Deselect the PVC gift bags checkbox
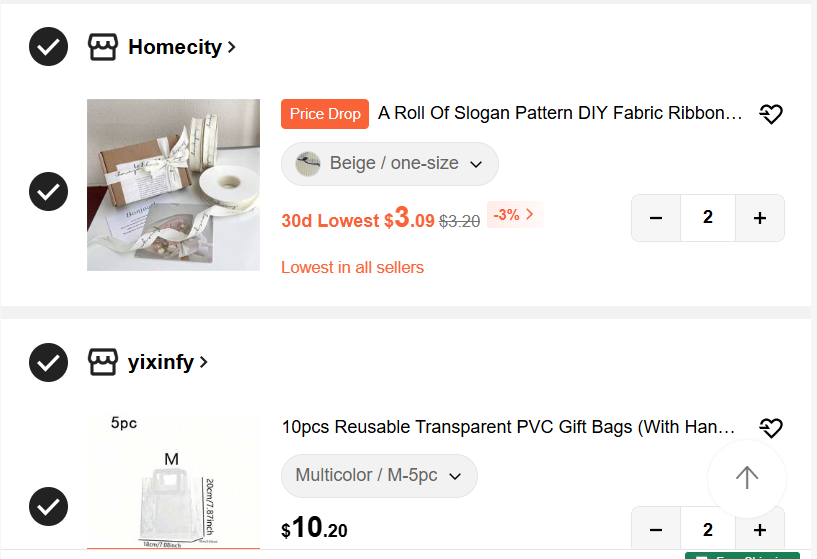This screenshot has height=559, width=817. (x=48, y=506)
